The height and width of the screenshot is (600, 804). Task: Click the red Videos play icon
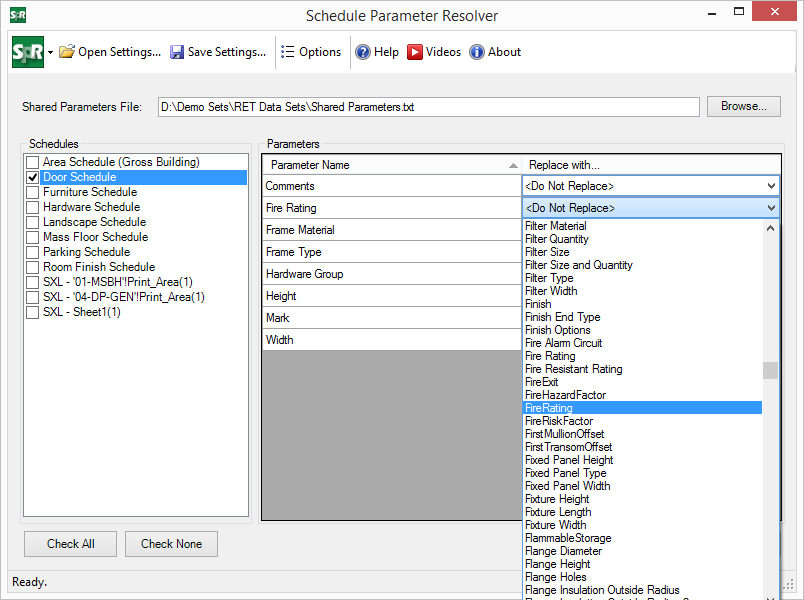(x=415, y=52)
